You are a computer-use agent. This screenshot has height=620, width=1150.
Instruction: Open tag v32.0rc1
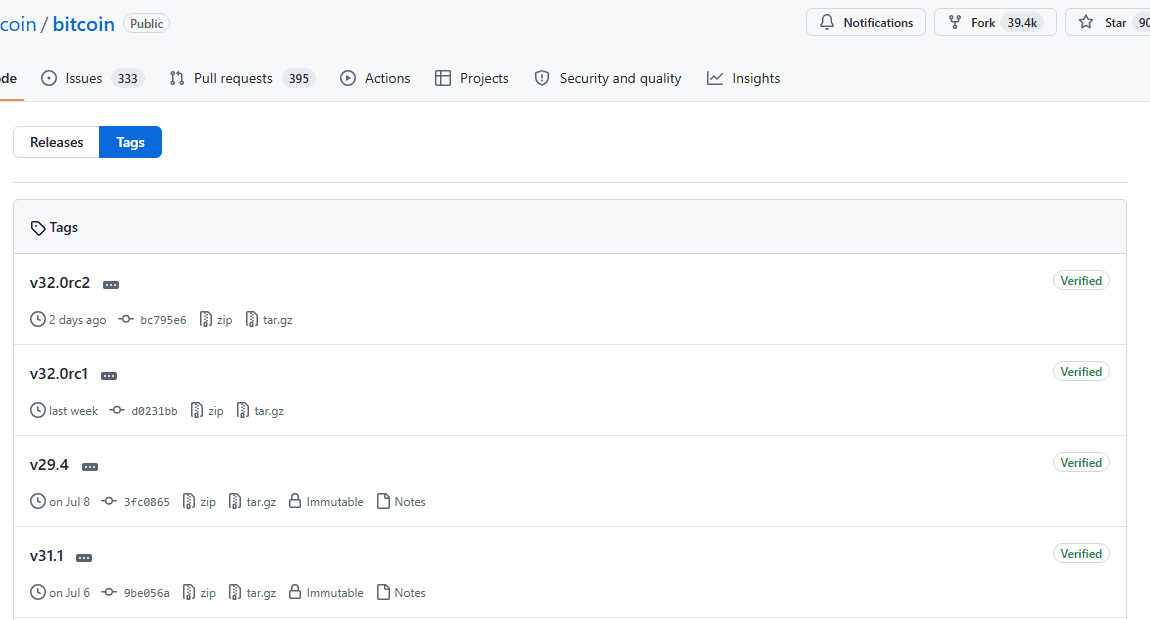59,373
